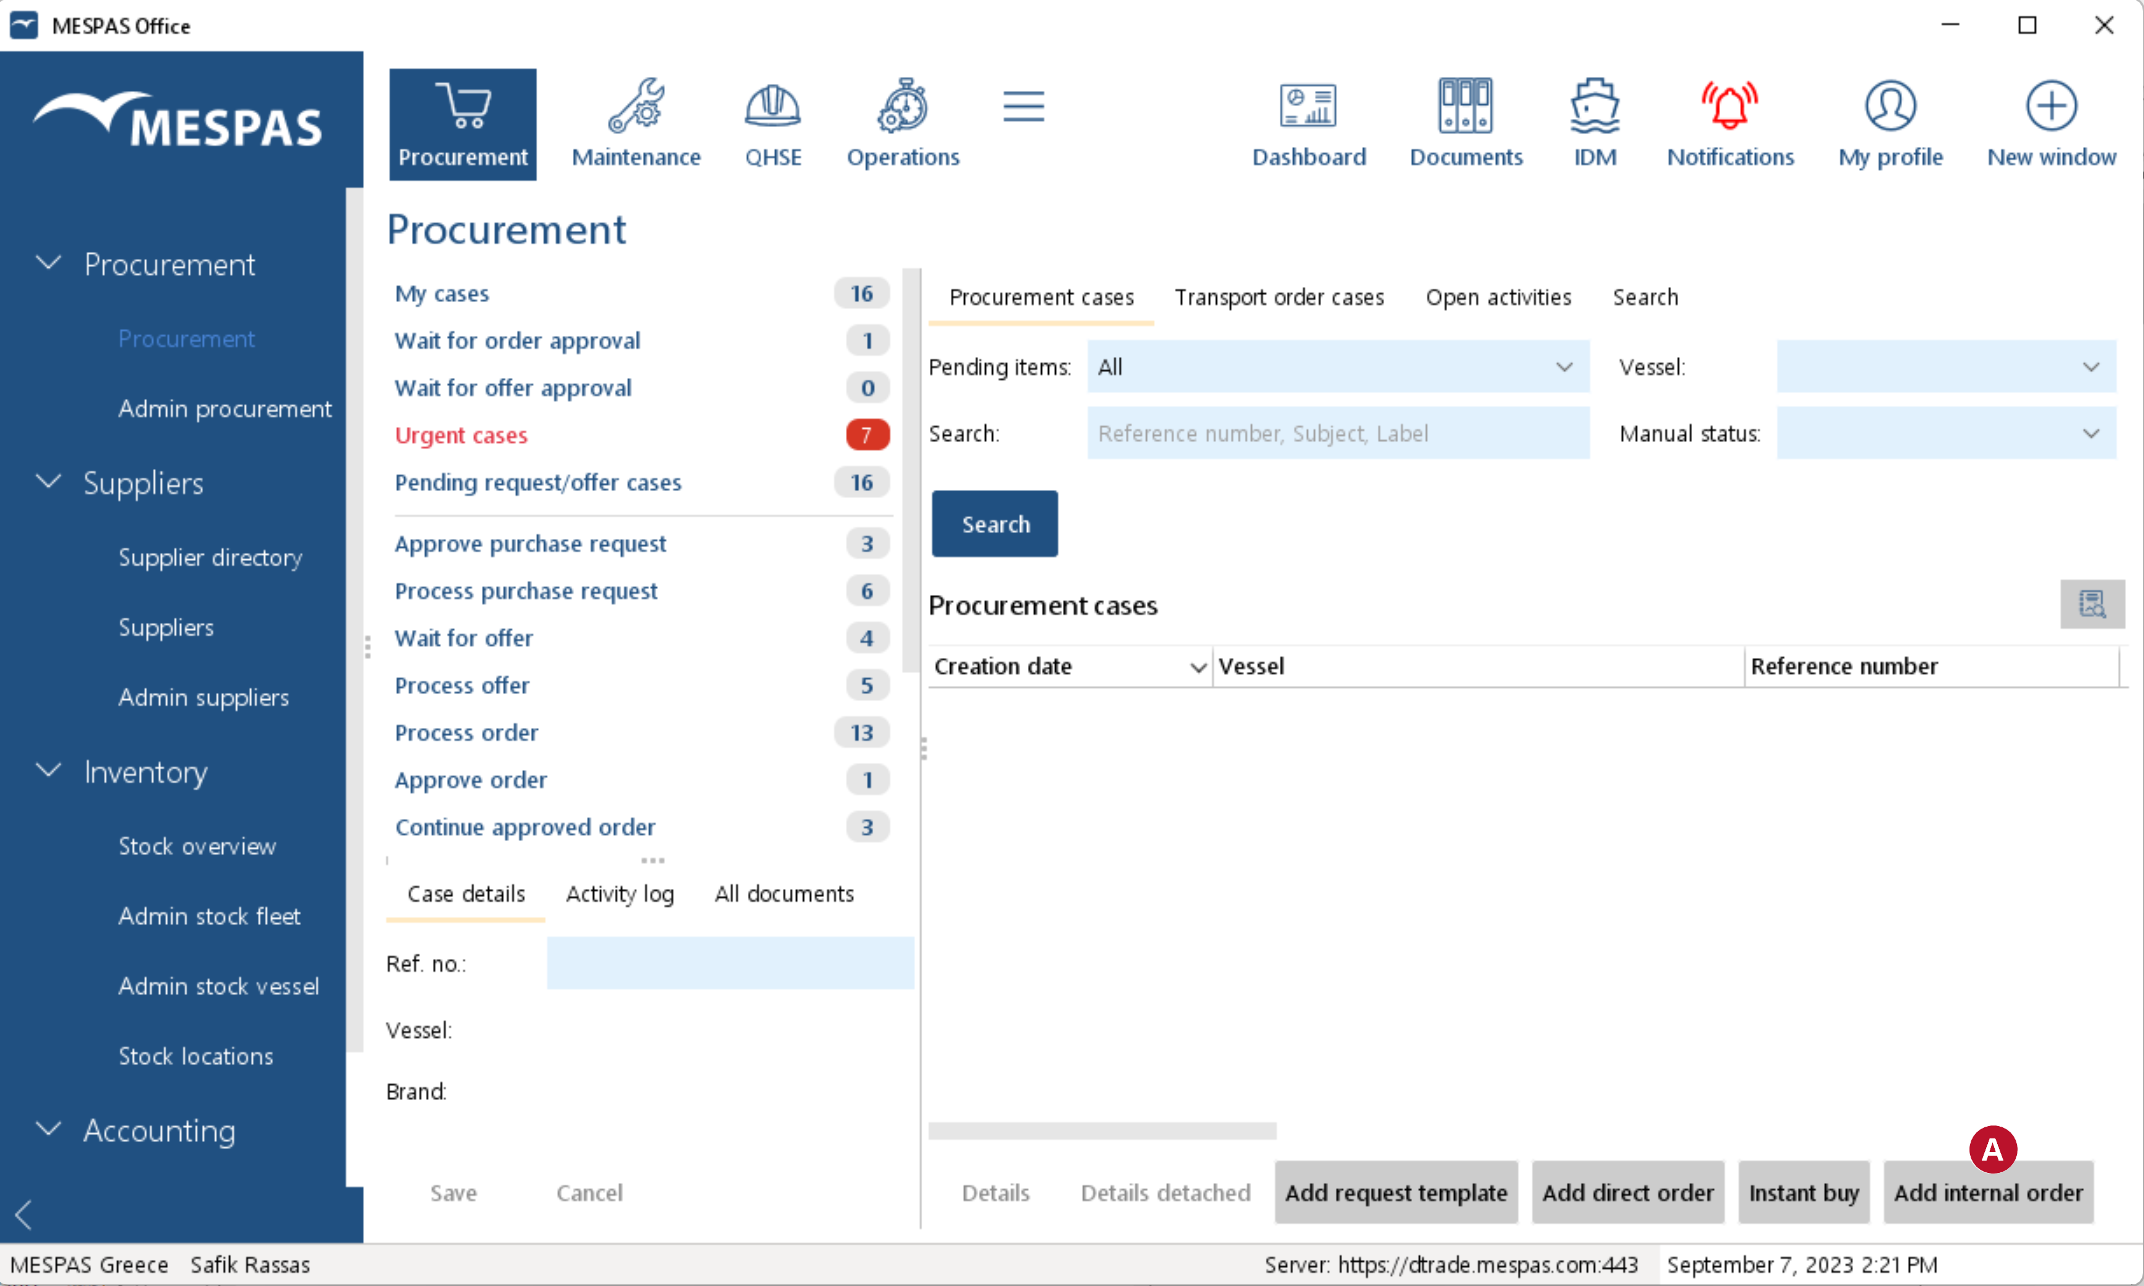Image resolution: width=2144 pixels, height=1286 pixels.
Task: Collapse the Procurement section in sidebar
Action: coord(48,263)
